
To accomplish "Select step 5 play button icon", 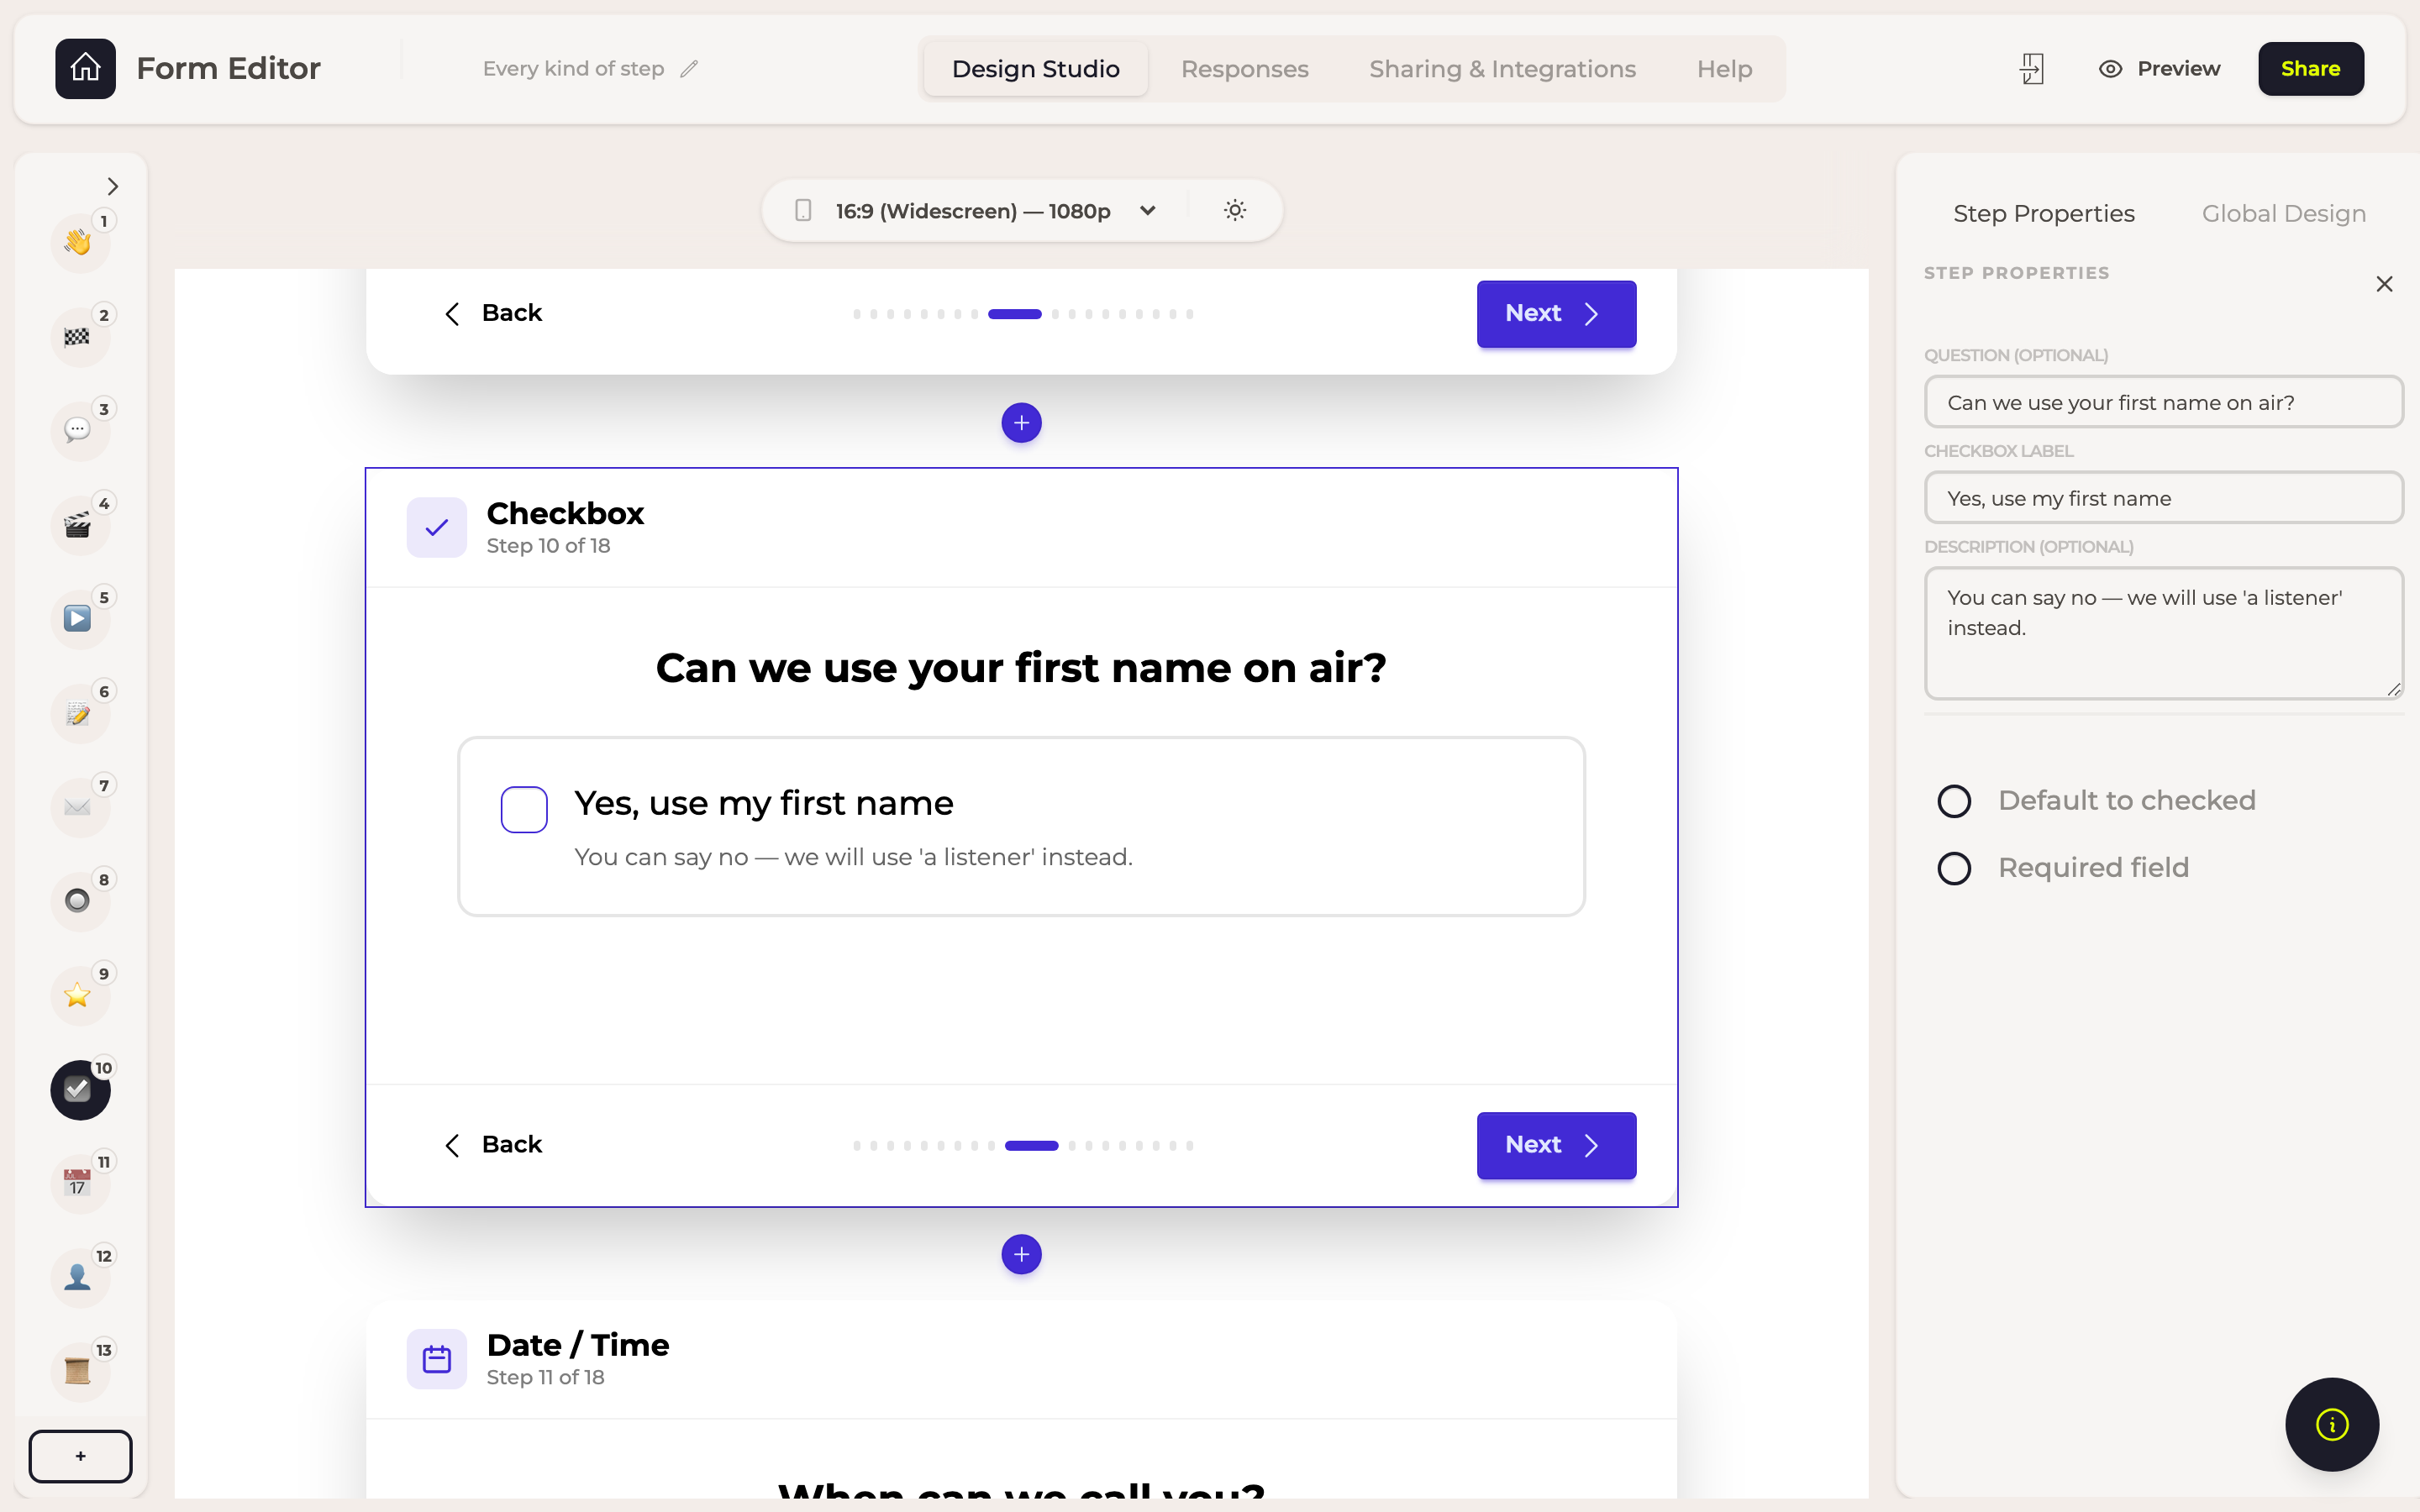I will click(79, 618).
